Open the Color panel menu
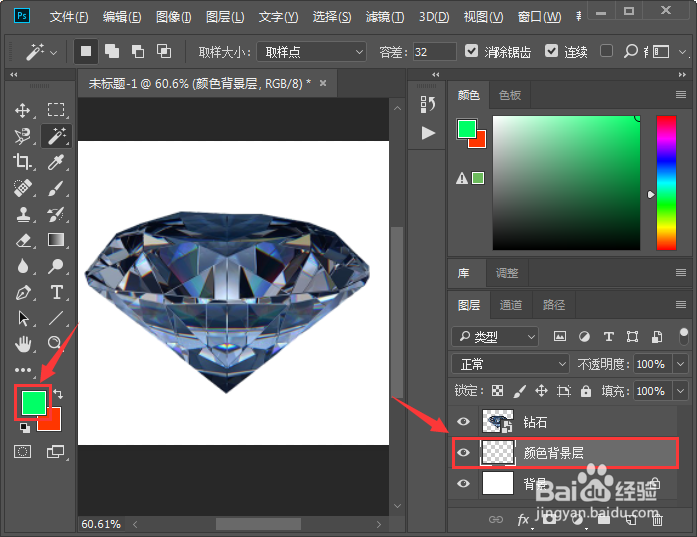Image resolution: width=697 pixels, height=537 pixels. [x=681, y=95]
